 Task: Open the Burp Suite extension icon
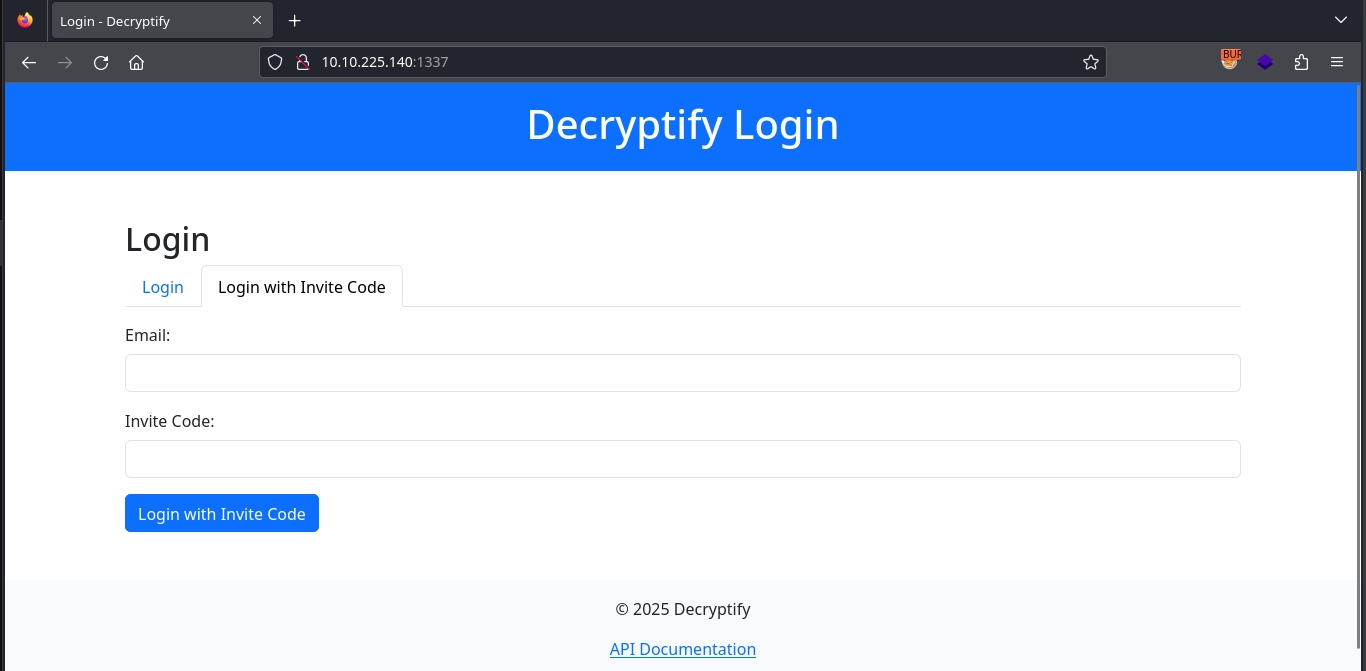tap(1230, 61)
